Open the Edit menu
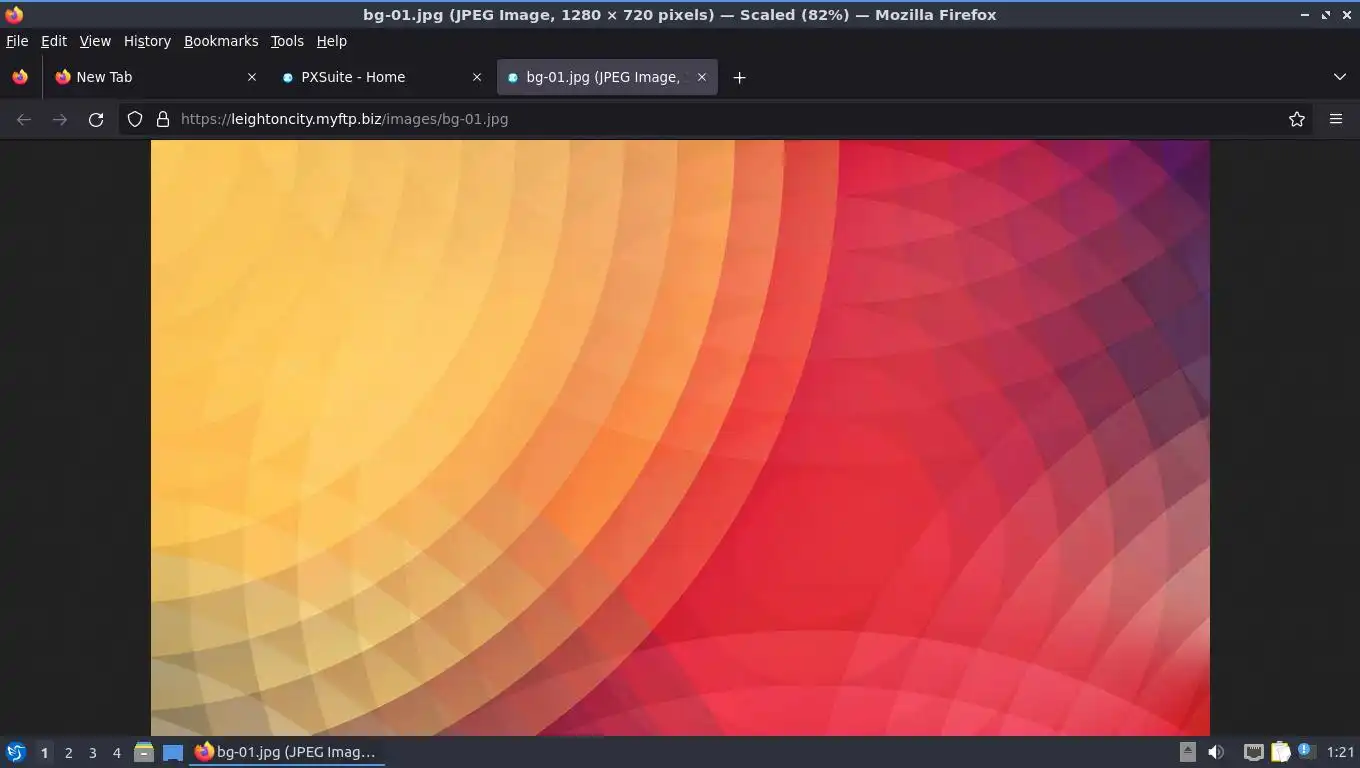The height and width of the screenshot is (768, 1360). [54, 41]
